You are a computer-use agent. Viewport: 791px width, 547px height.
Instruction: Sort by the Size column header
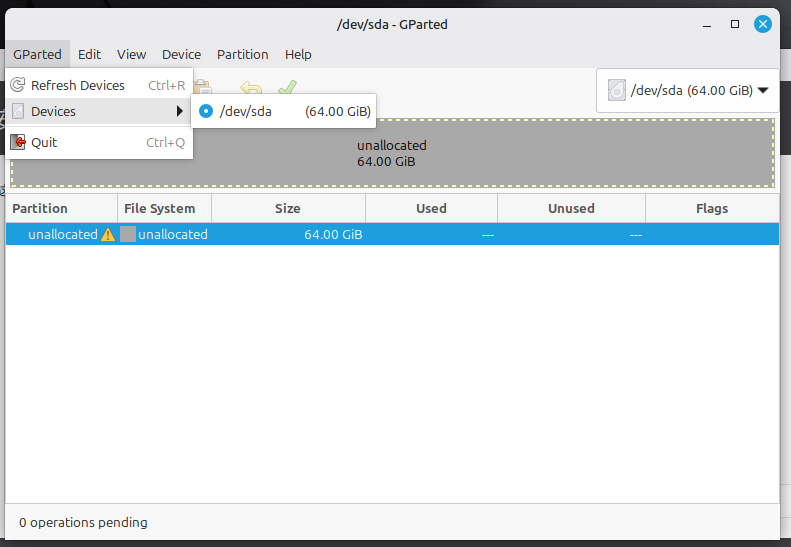[288, 209]
